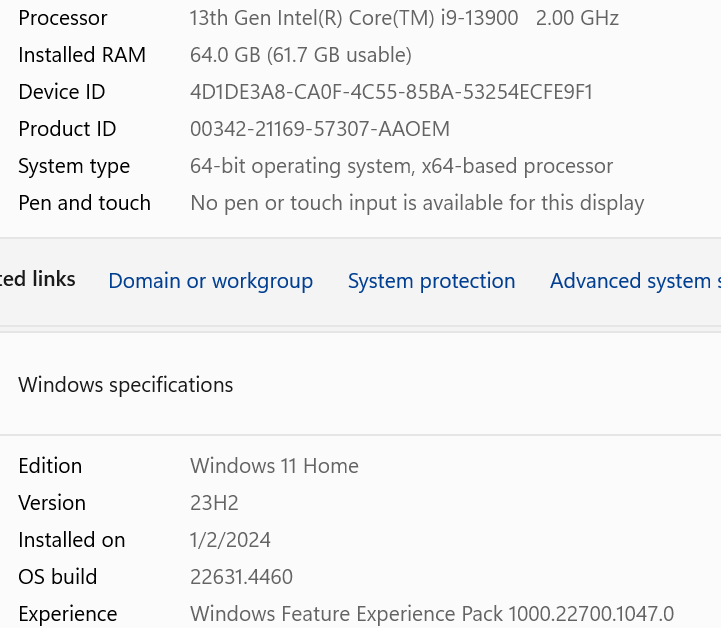Click the 'Windows 11 Home' value

point(274,466)
